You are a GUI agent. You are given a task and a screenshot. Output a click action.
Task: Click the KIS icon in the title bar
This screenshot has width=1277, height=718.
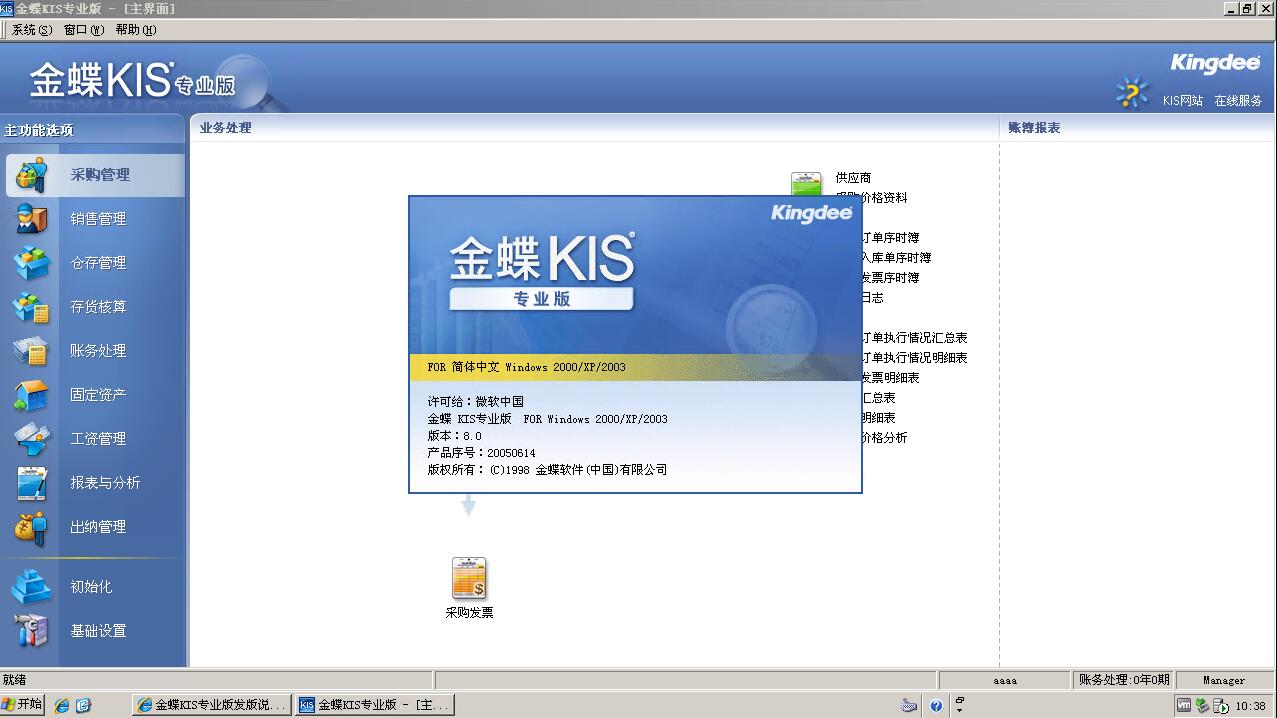[7, 8]
